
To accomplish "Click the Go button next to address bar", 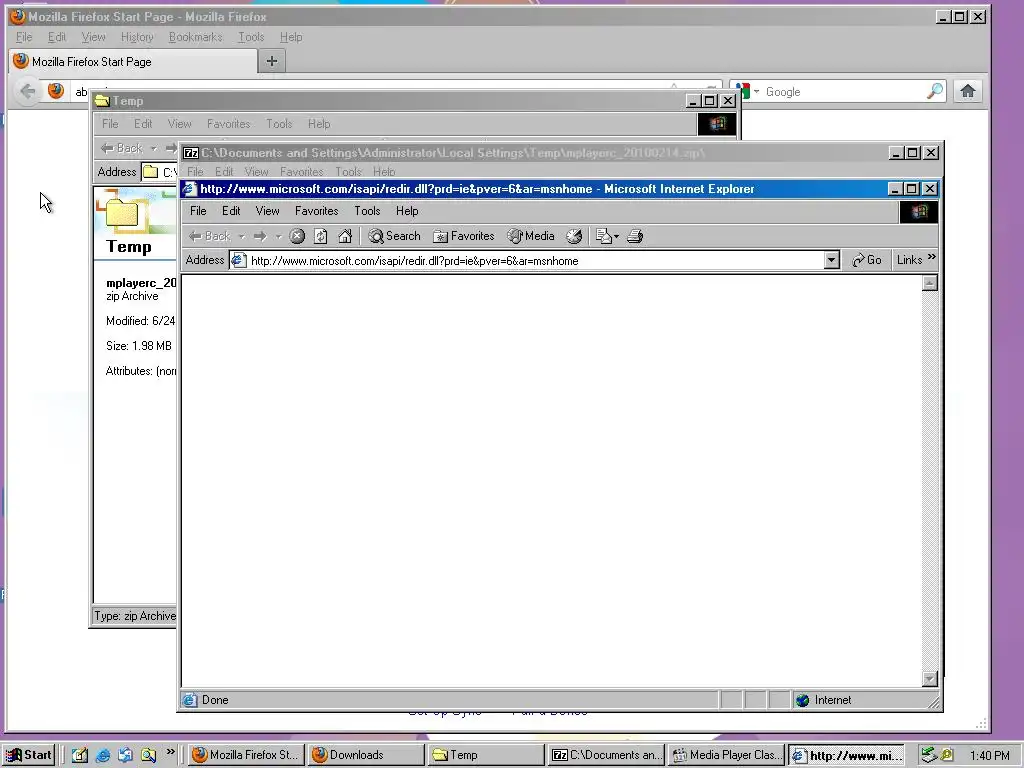I will (867, 260).
